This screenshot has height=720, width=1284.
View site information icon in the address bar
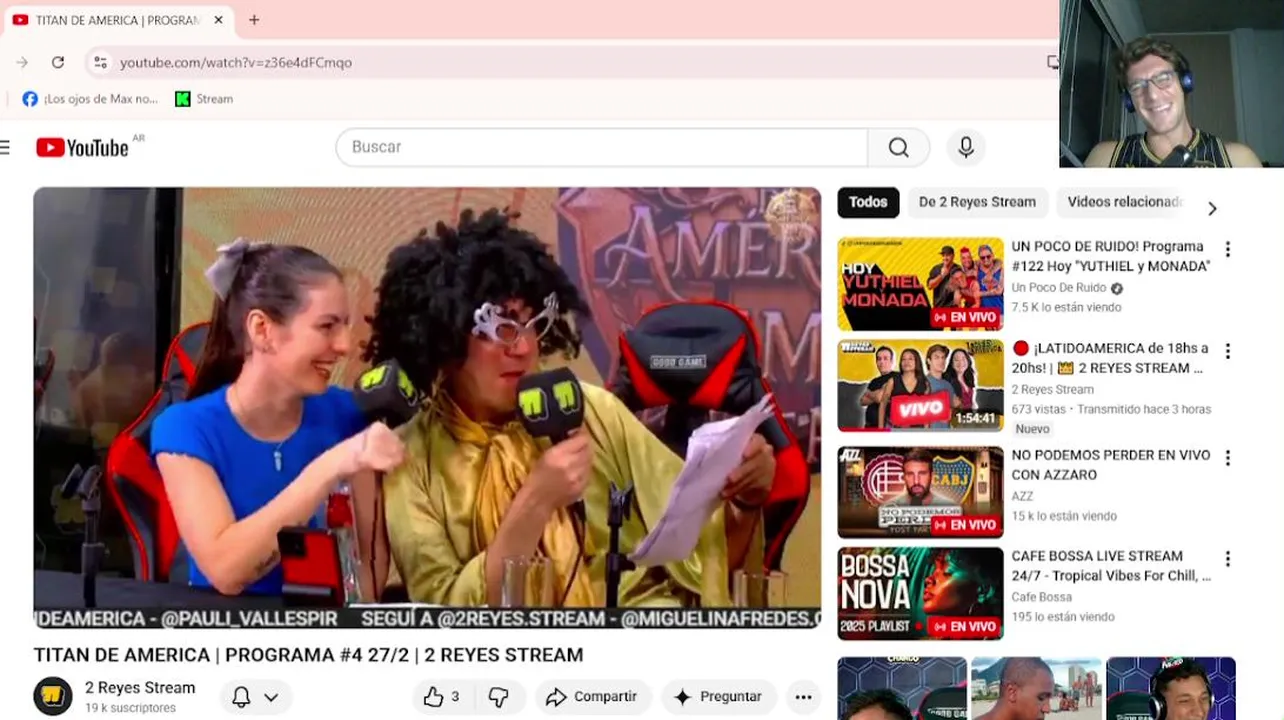(x=100, y=62)
